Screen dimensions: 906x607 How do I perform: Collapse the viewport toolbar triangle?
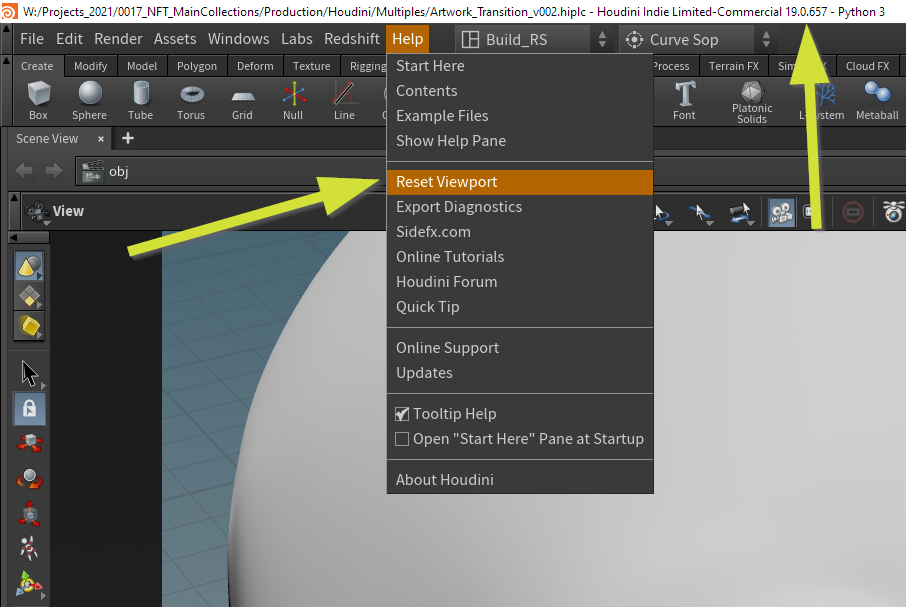pos(14,198)
